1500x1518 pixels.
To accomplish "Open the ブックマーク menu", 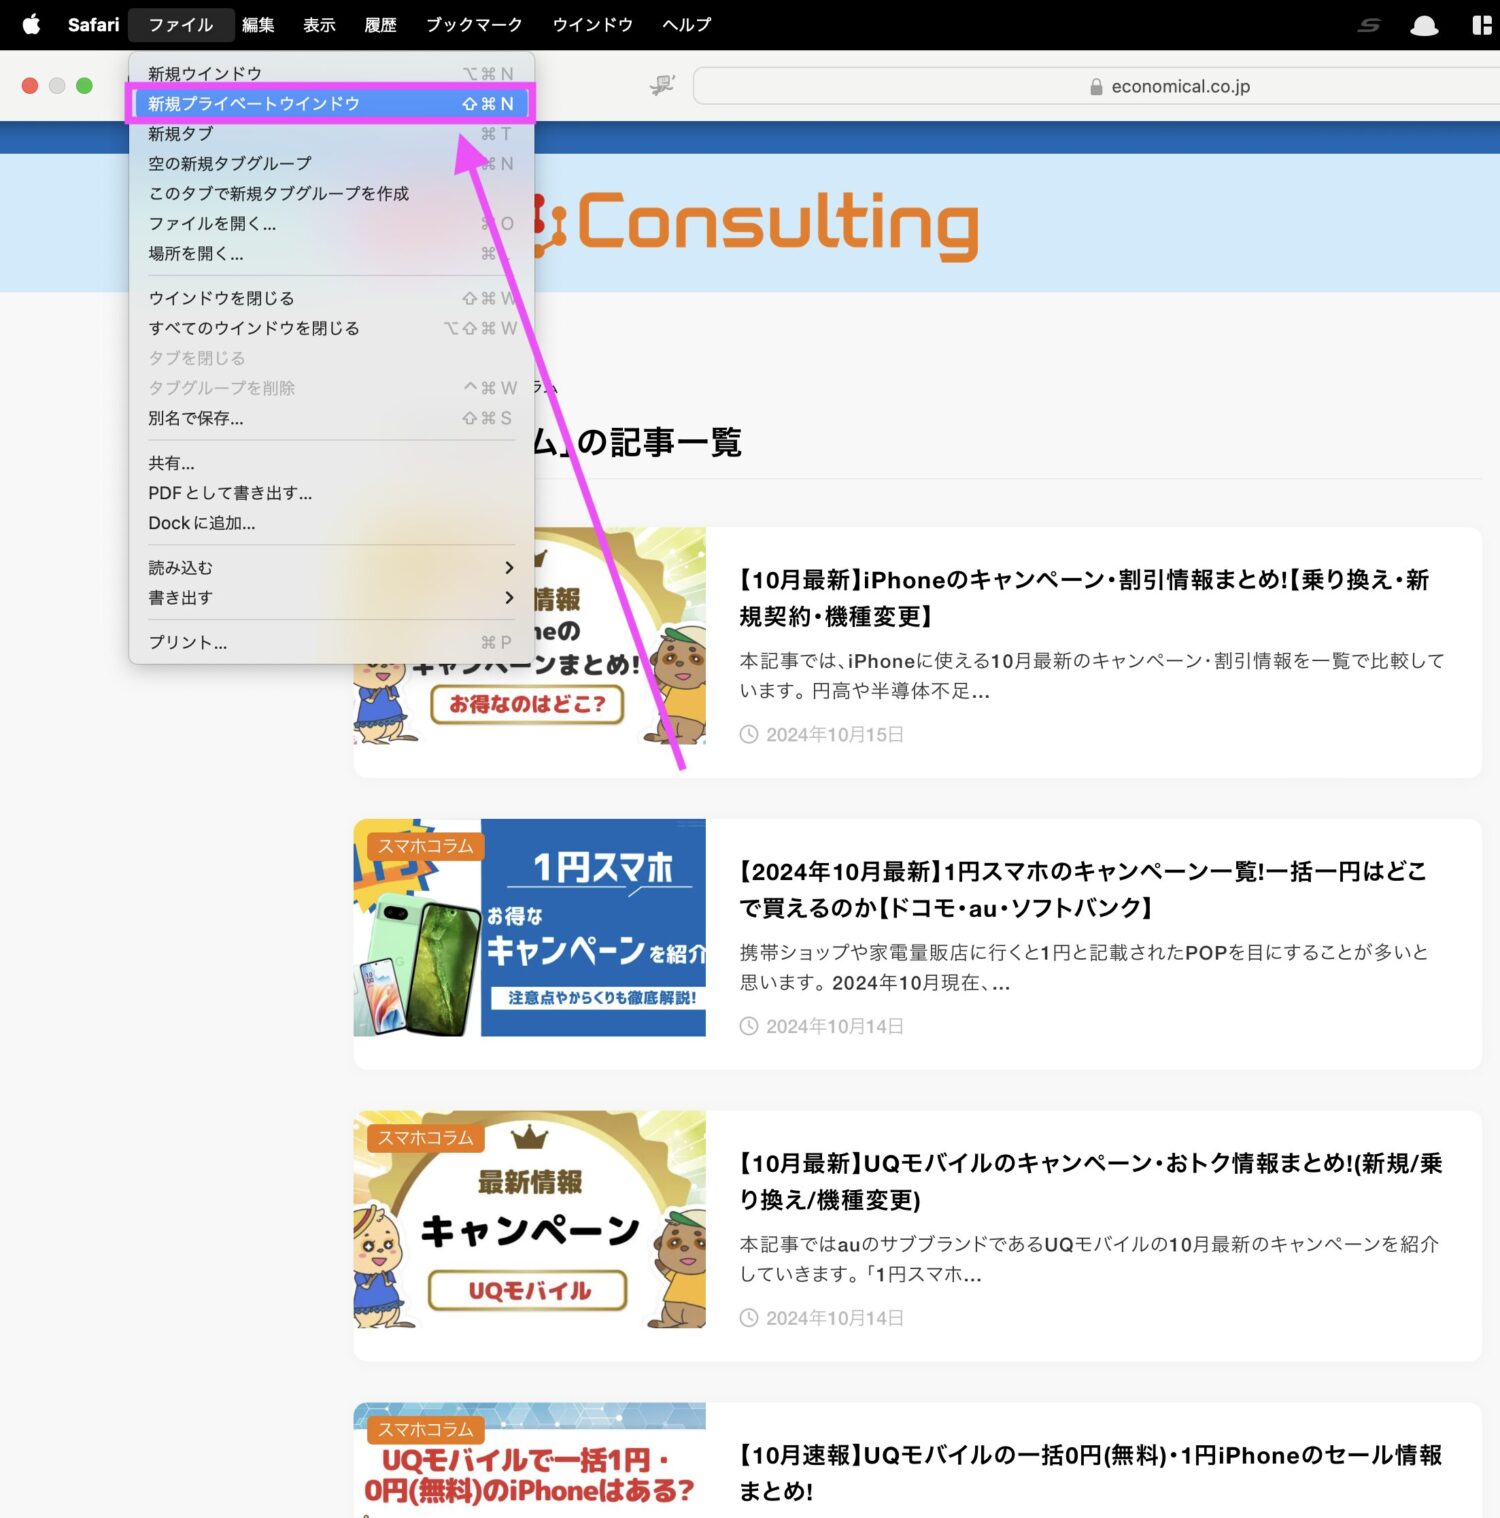I will tap(474, 24).
